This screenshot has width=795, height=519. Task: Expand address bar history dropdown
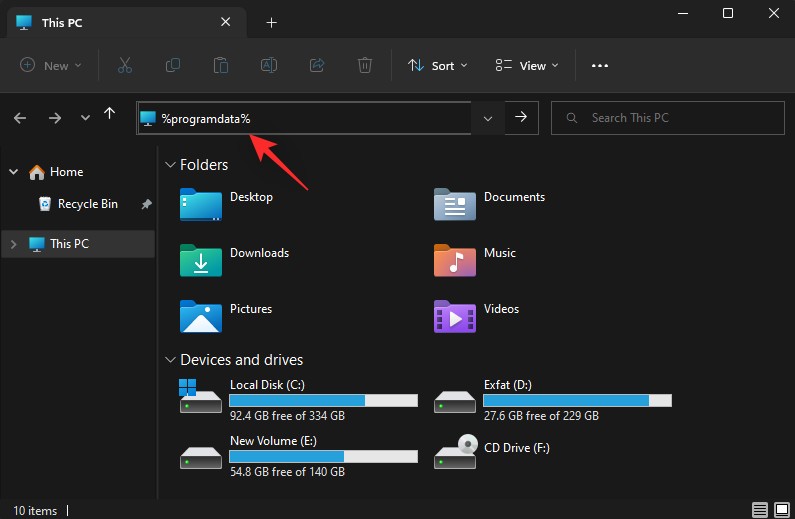tap(488, 119)
